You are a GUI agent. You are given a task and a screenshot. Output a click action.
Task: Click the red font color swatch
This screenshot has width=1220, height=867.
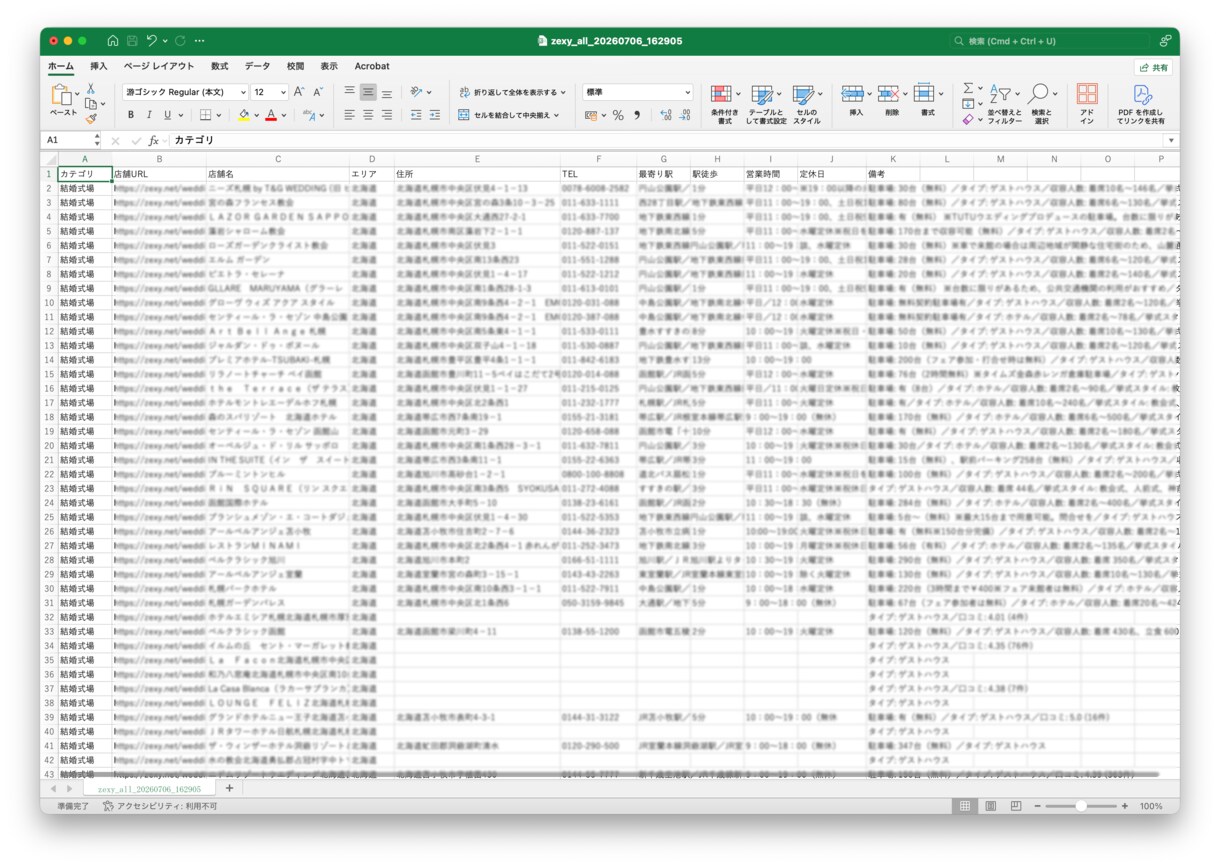click(x=270, y=115)
